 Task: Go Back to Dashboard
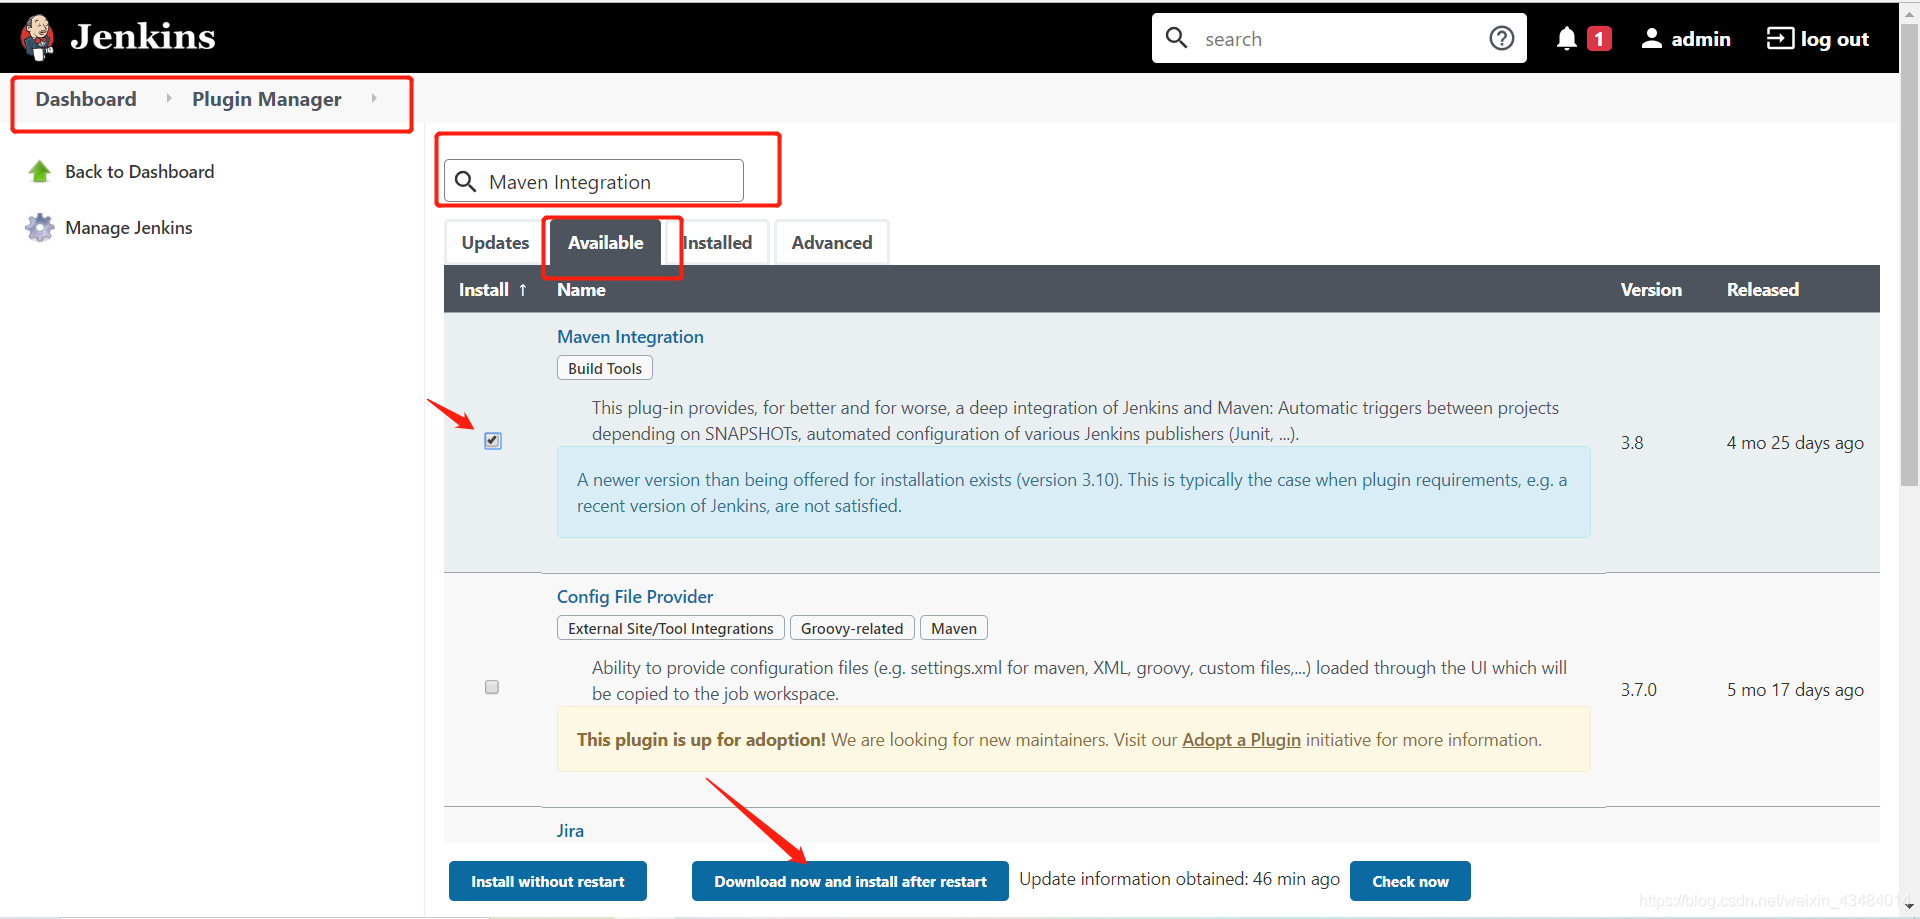coord(140,172)
